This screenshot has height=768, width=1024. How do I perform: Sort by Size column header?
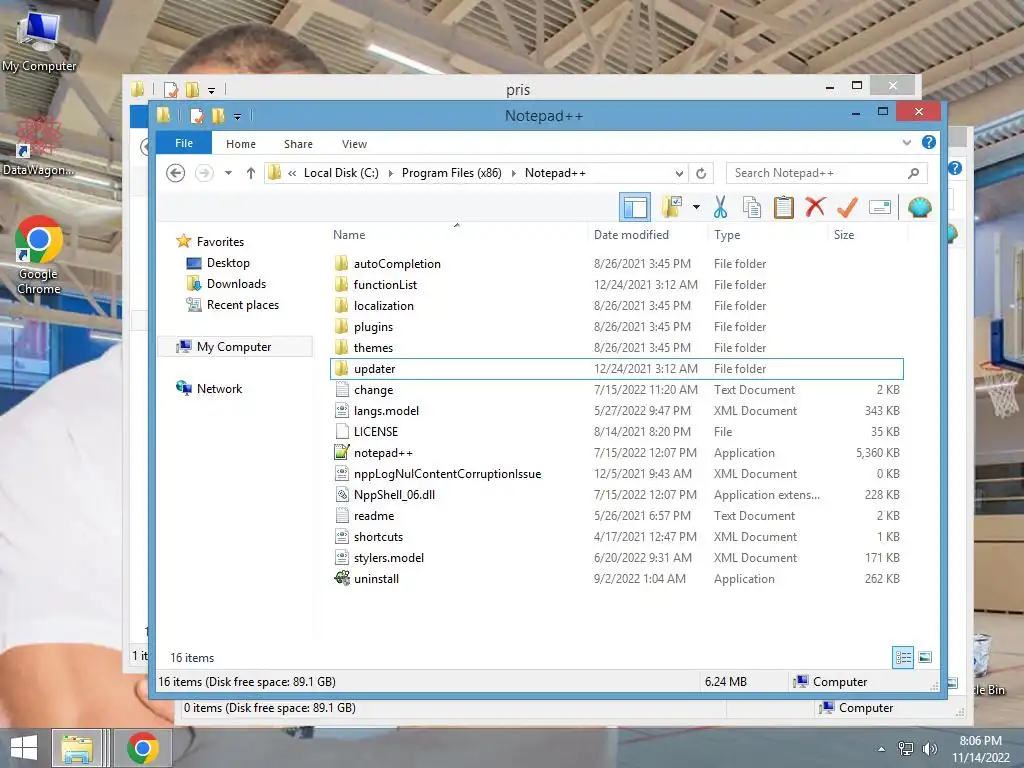[x=843, y=234]
